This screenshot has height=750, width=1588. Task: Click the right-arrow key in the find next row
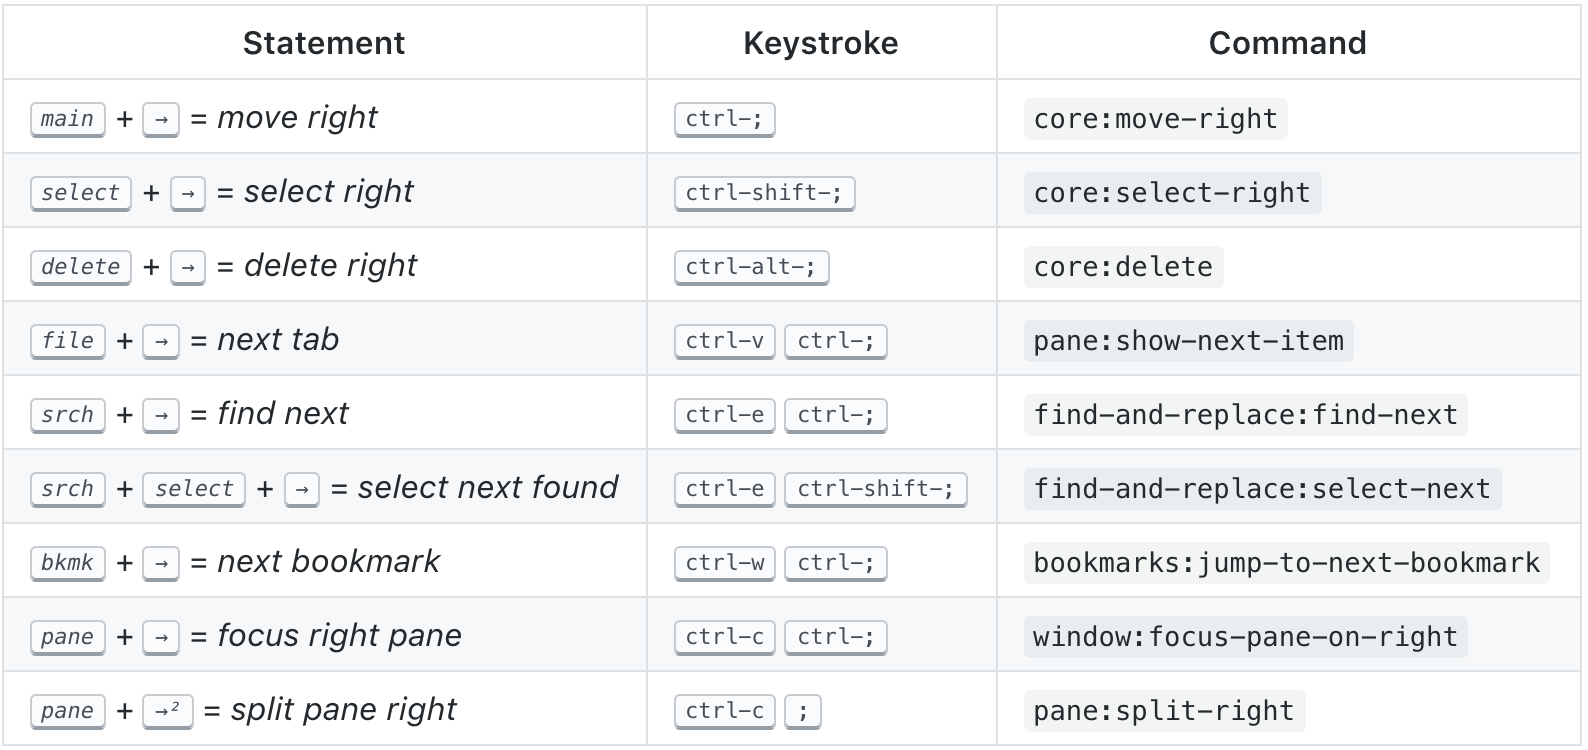pyautogui.click(x=161, y=415)
